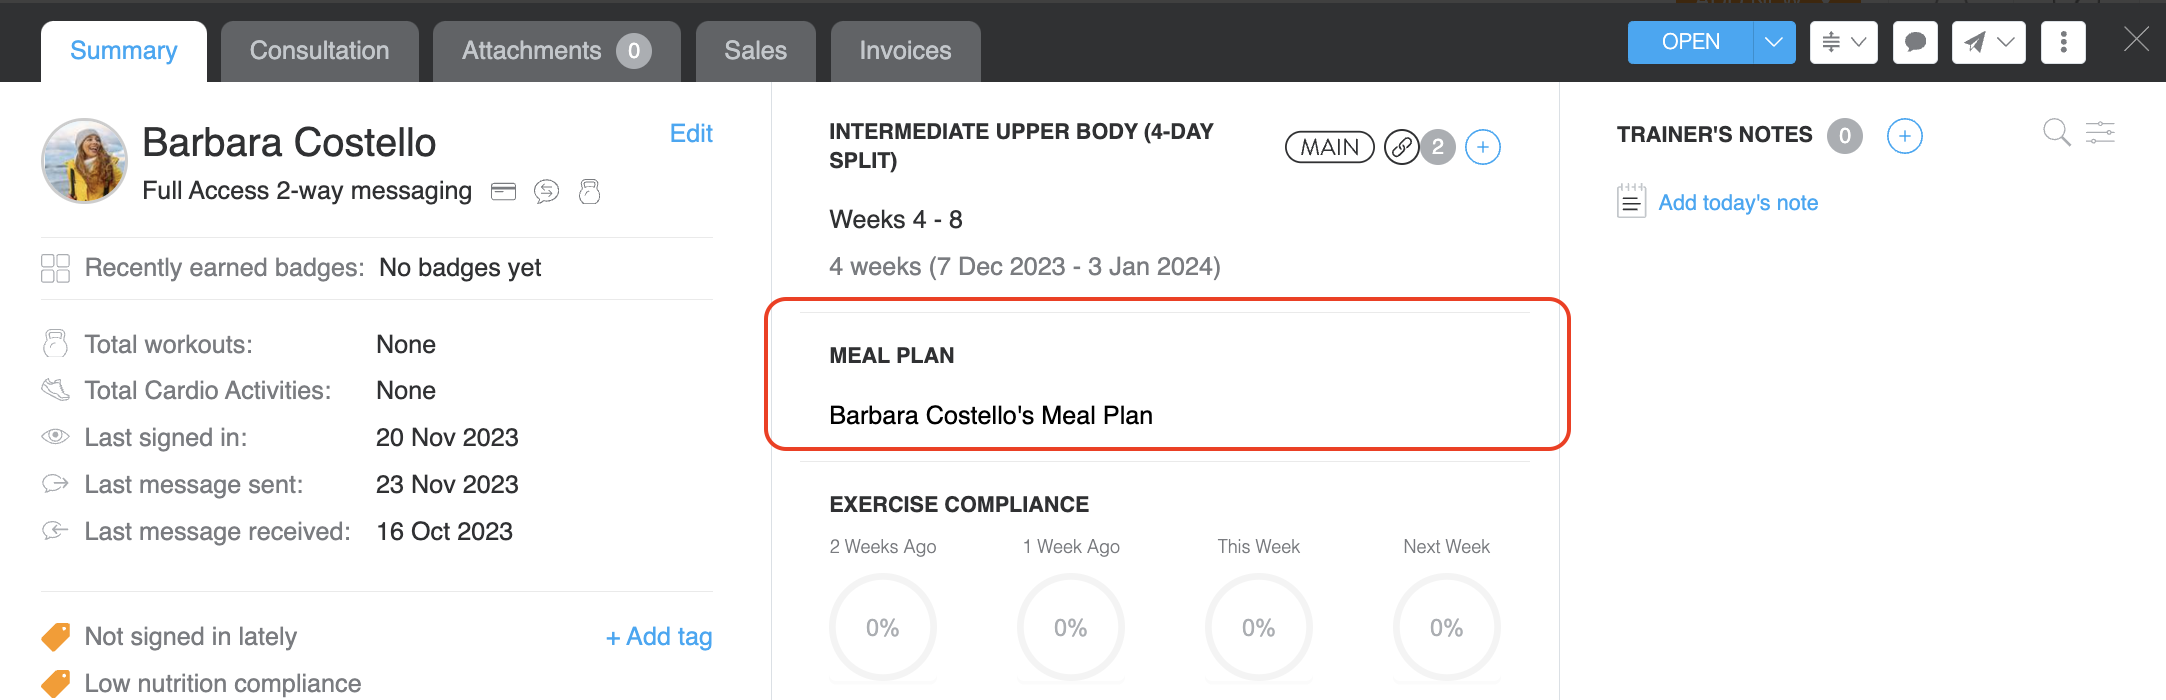Click the plus icon to add trainer's note
This screenshot has height=700, width=2166.
(x=1904, y=136)
